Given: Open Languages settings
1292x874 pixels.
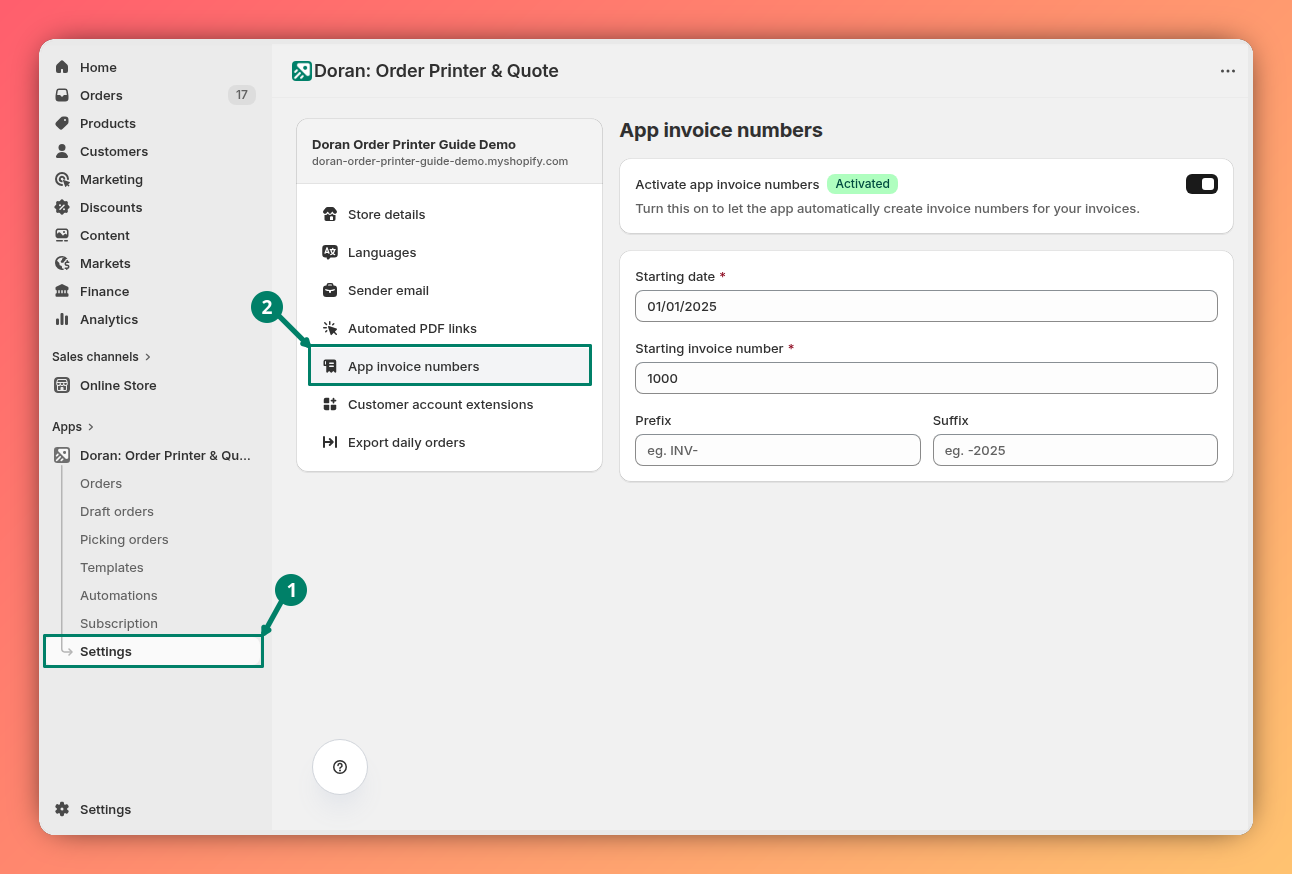Looking at the screenshot, I should tap(450, 252).
